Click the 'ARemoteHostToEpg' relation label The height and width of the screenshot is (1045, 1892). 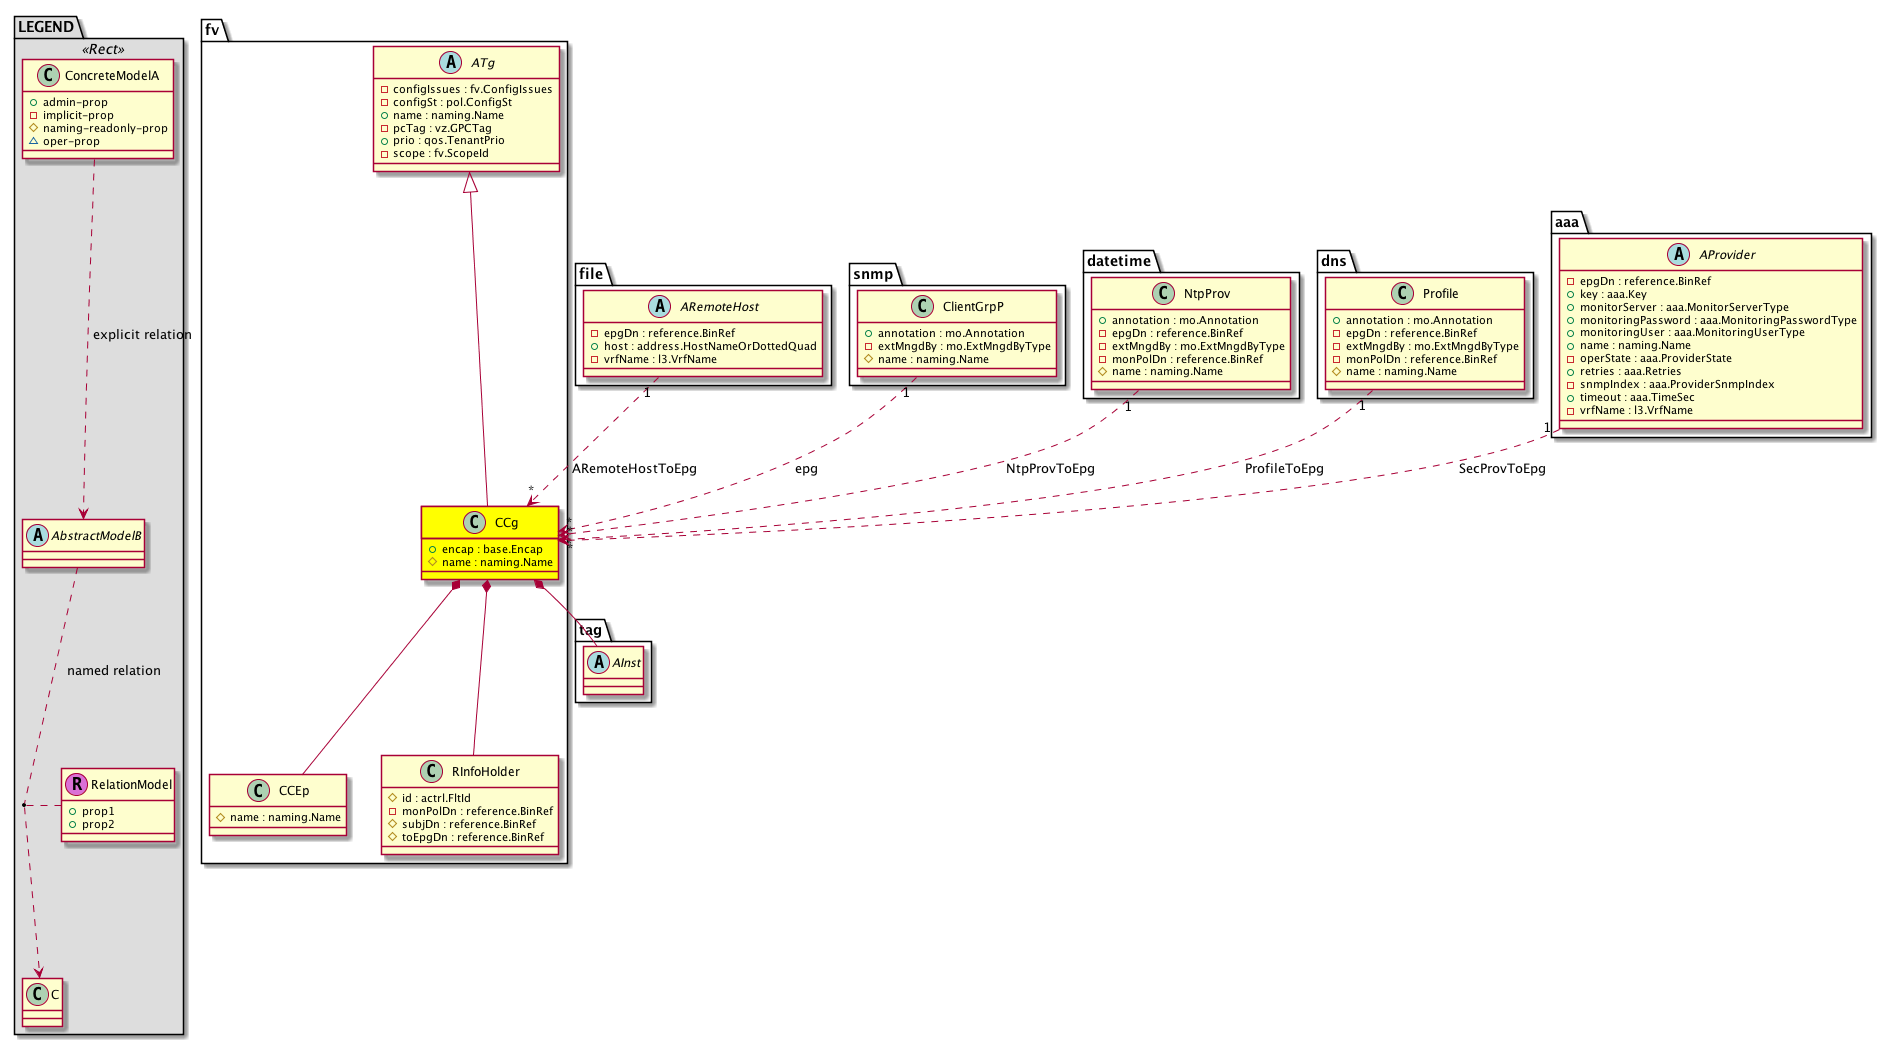point(634,469)
